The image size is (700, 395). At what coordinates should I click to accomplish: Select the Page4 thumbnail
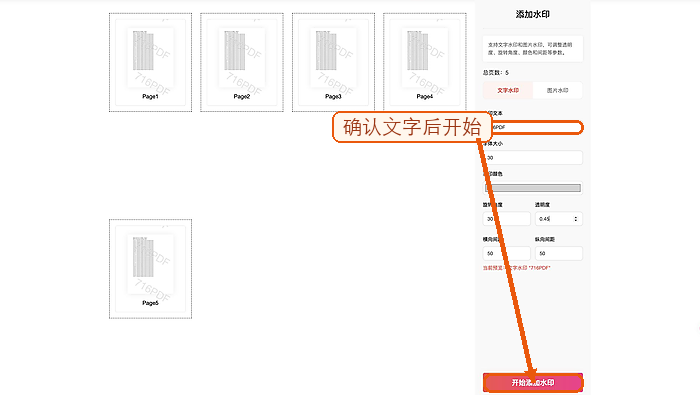coord(425,62)
